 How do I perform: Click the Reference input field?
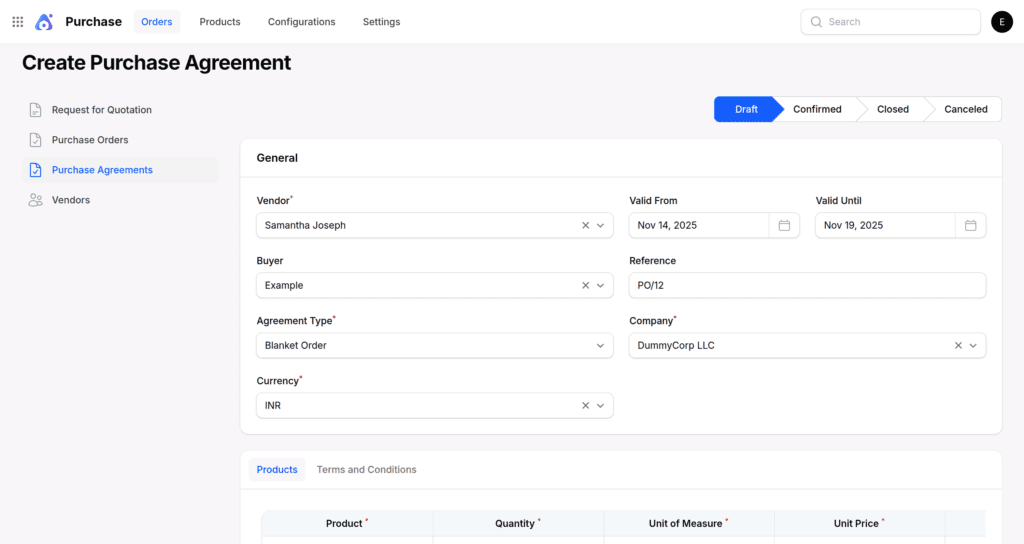pyautogui.click(x=807, y=286)
